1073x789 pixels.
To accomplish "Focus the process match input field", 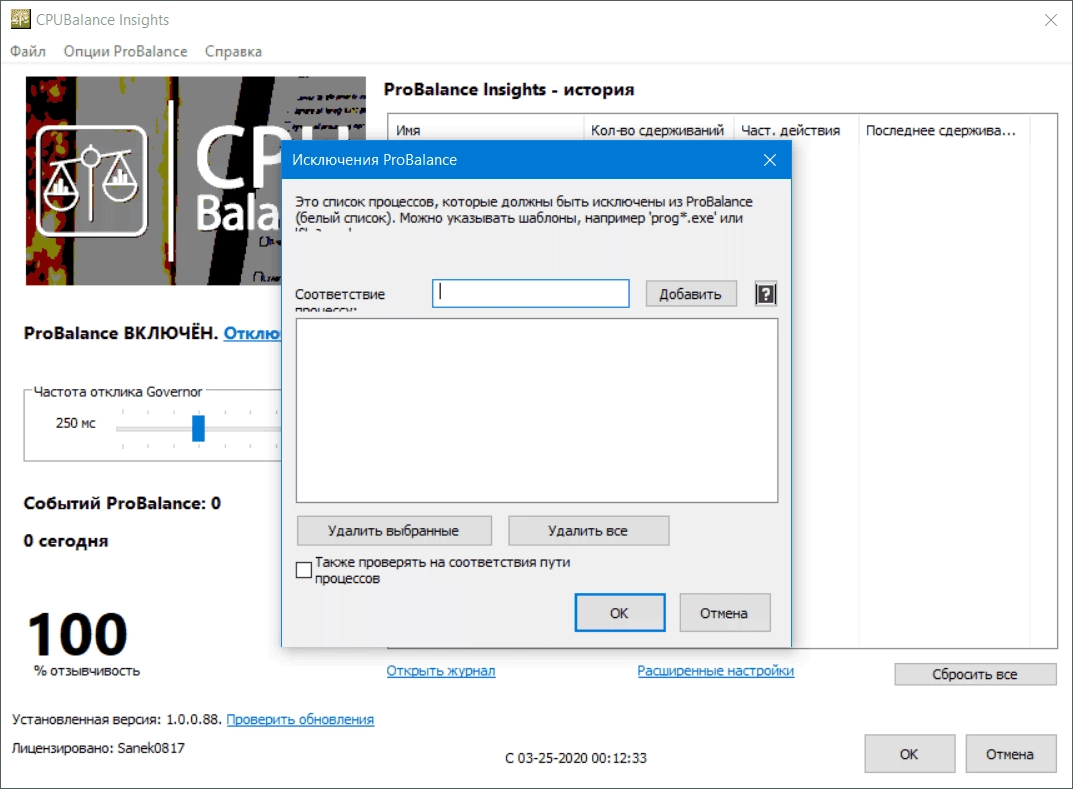I will 531,294.
